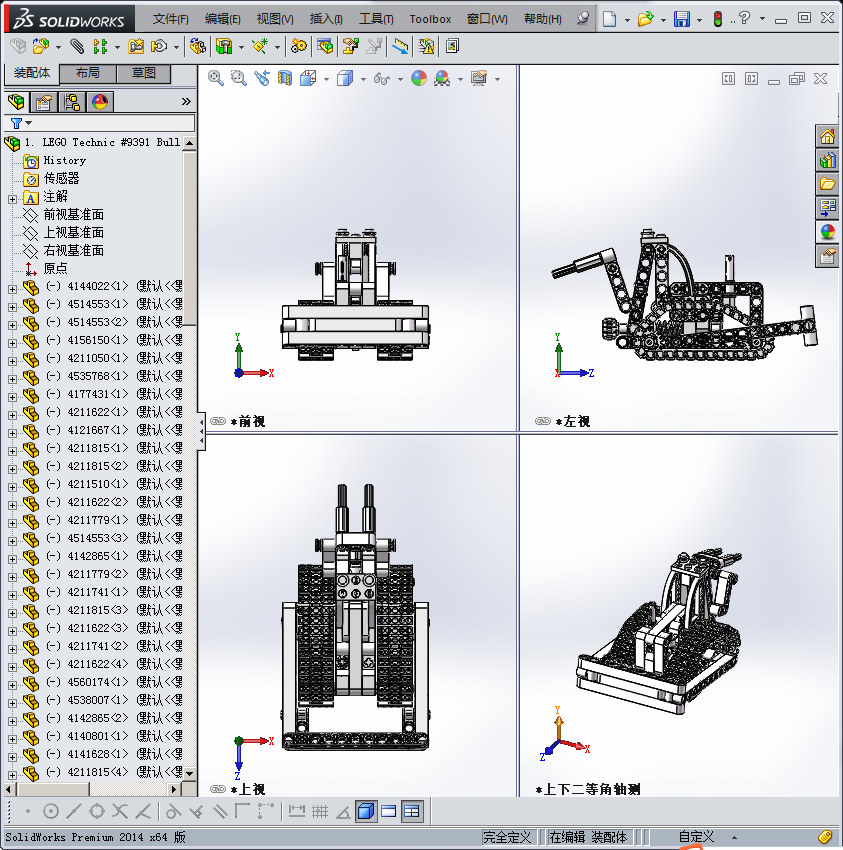Click the New Motion Study icon
This screenshot has width=843, height=850.
[298, 47]
